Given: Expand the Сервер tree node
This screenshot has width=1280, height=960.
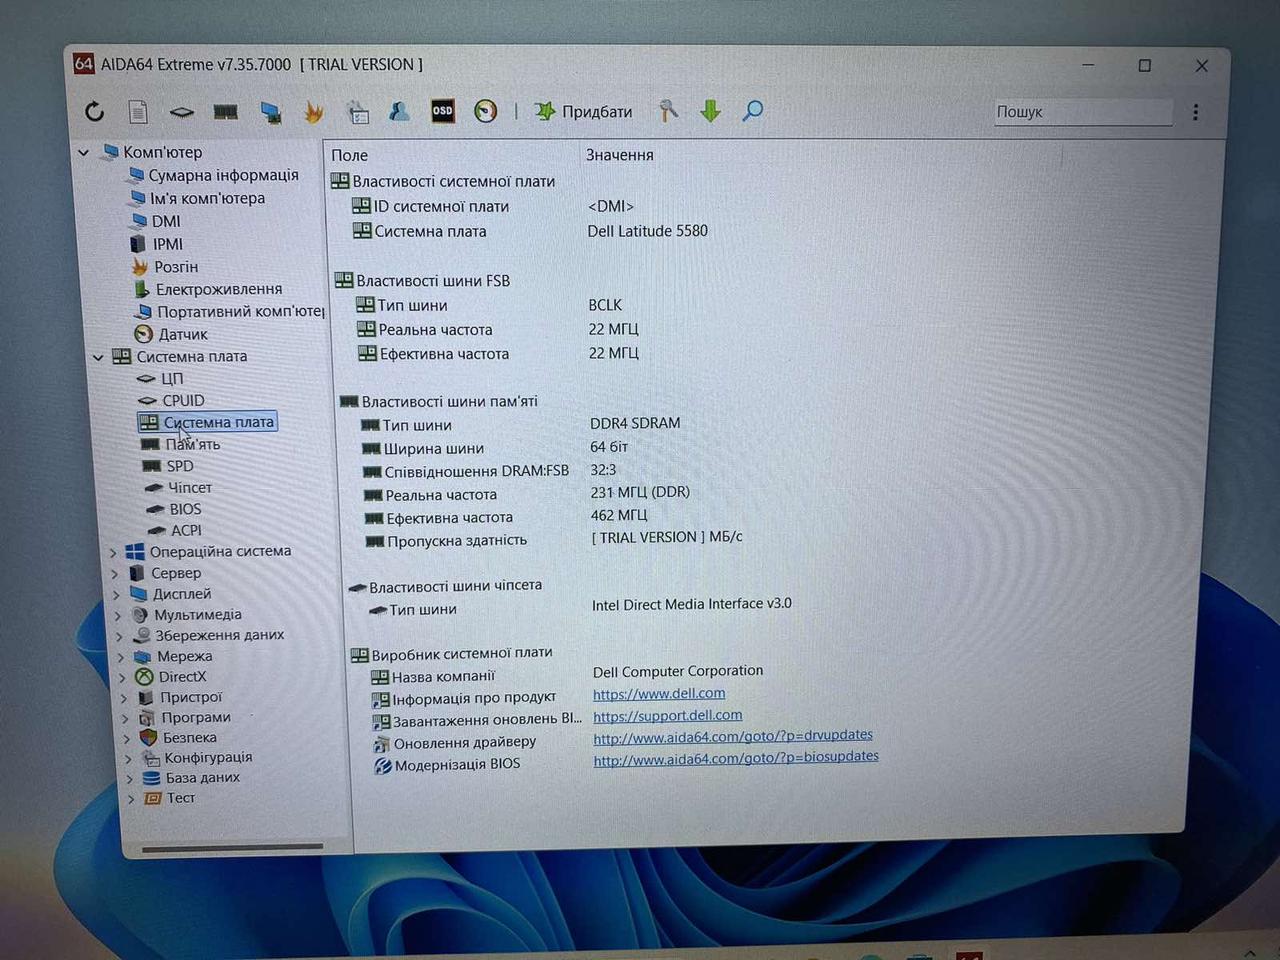Looking at the screenshot, I should [115, 574].
